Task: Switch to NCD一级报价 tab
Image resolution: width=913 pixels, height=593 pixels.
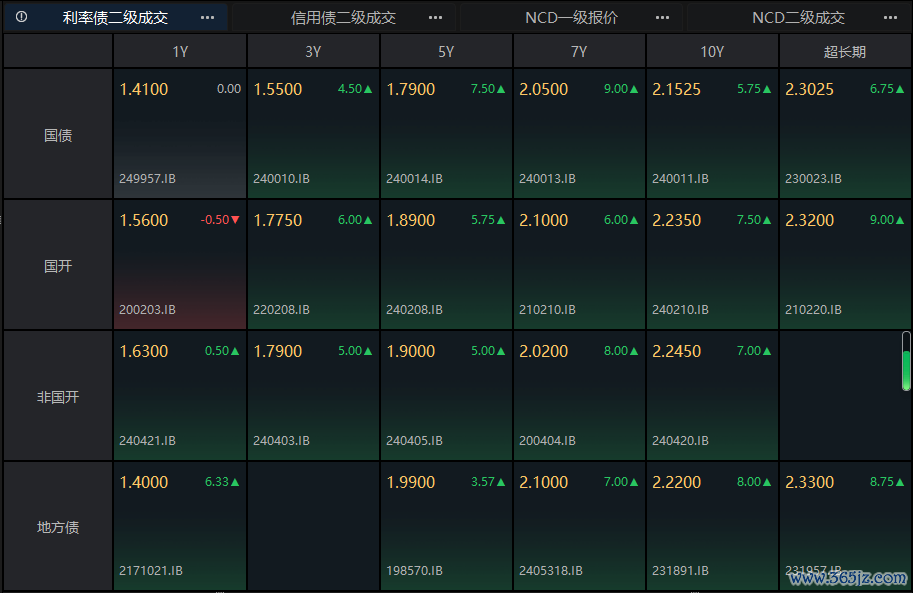Action: [x=571, y=17]
